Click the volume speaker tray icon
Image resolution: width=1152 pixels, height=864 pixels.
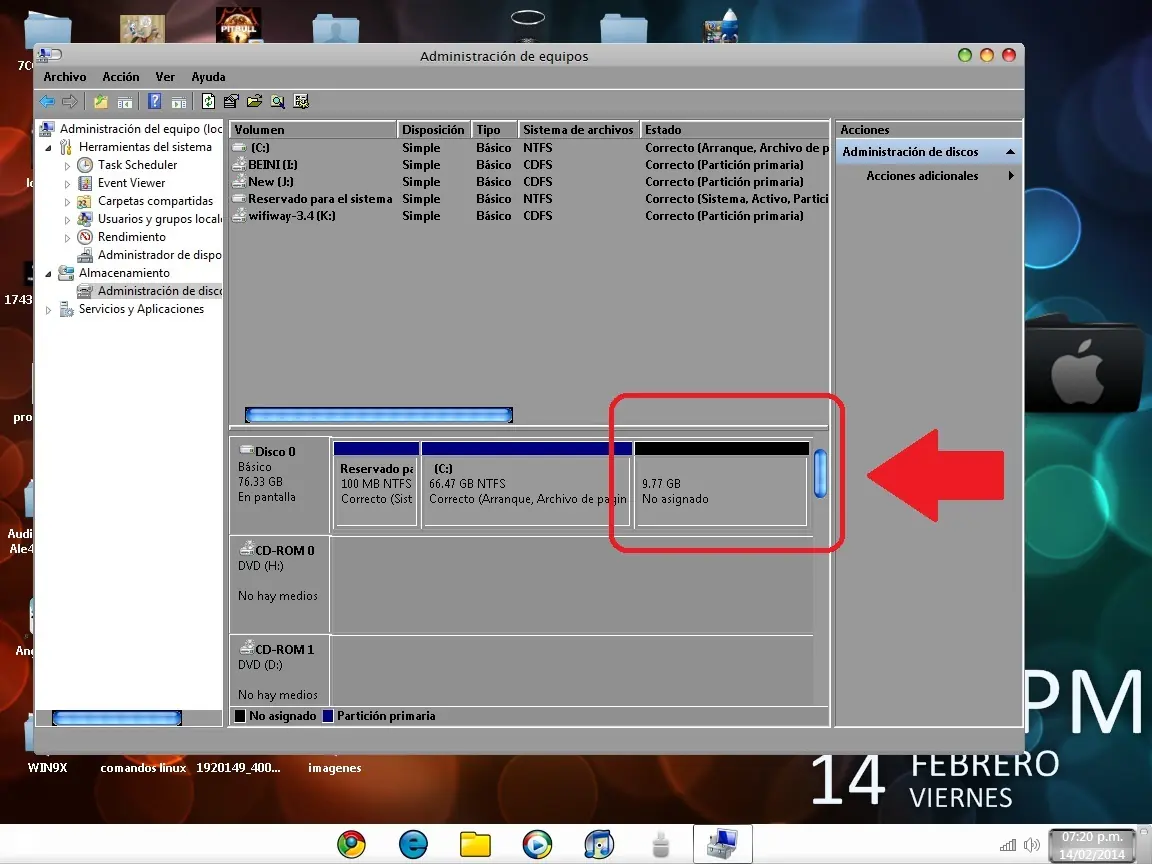tap(1032, 845)
